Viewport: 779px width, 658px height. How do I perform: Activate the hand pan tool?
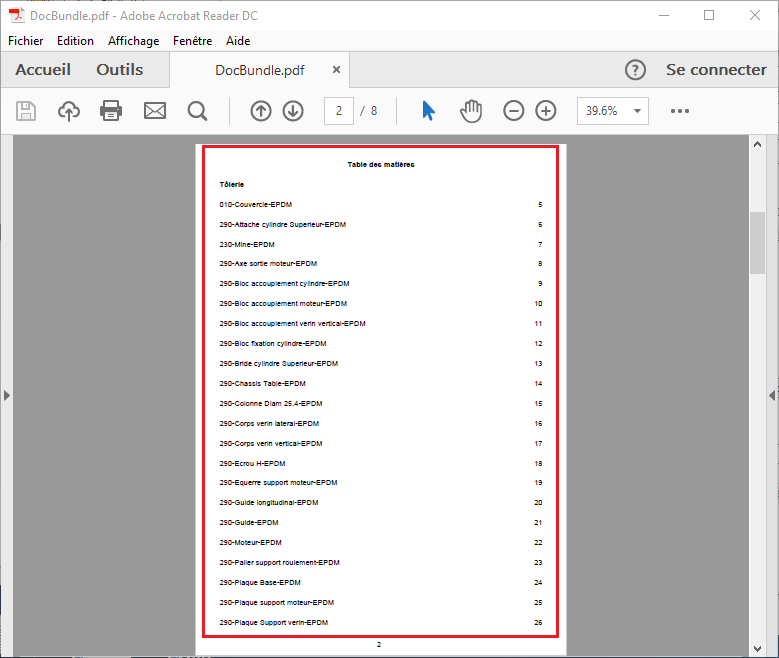(471, 111)
